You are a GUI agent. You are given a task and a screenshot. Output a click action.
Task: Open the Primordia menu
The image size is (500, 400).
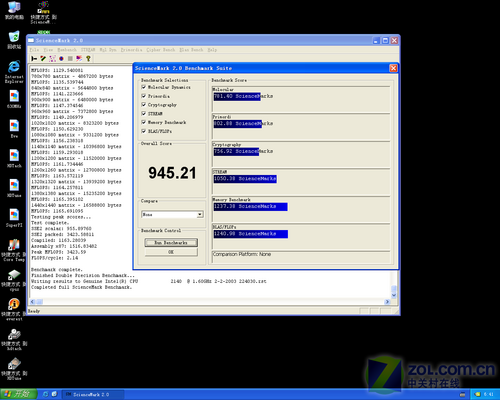tap(131, 50)
